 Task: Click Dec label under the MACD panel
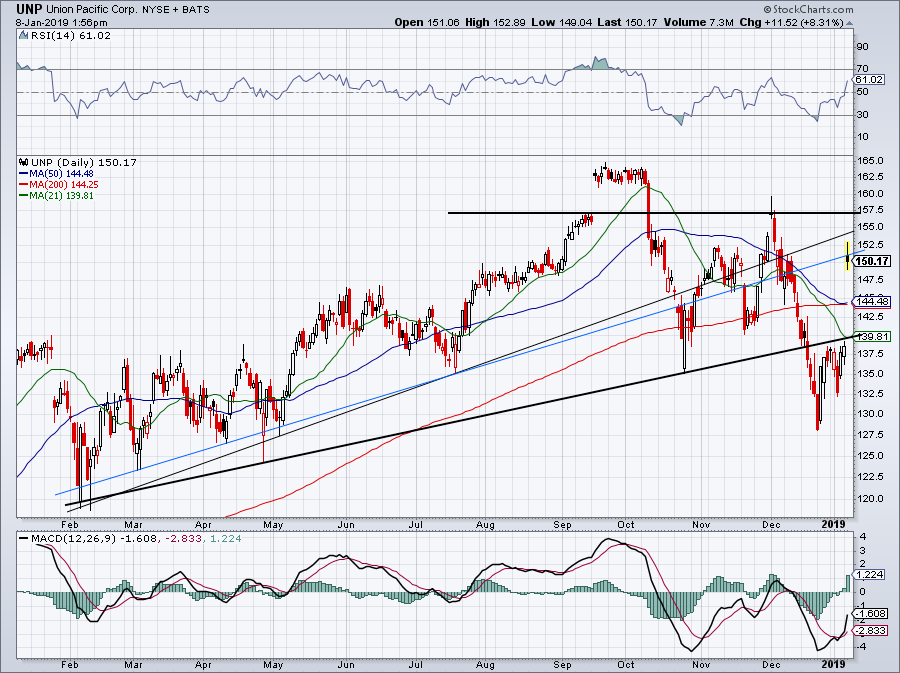point(771,665)
